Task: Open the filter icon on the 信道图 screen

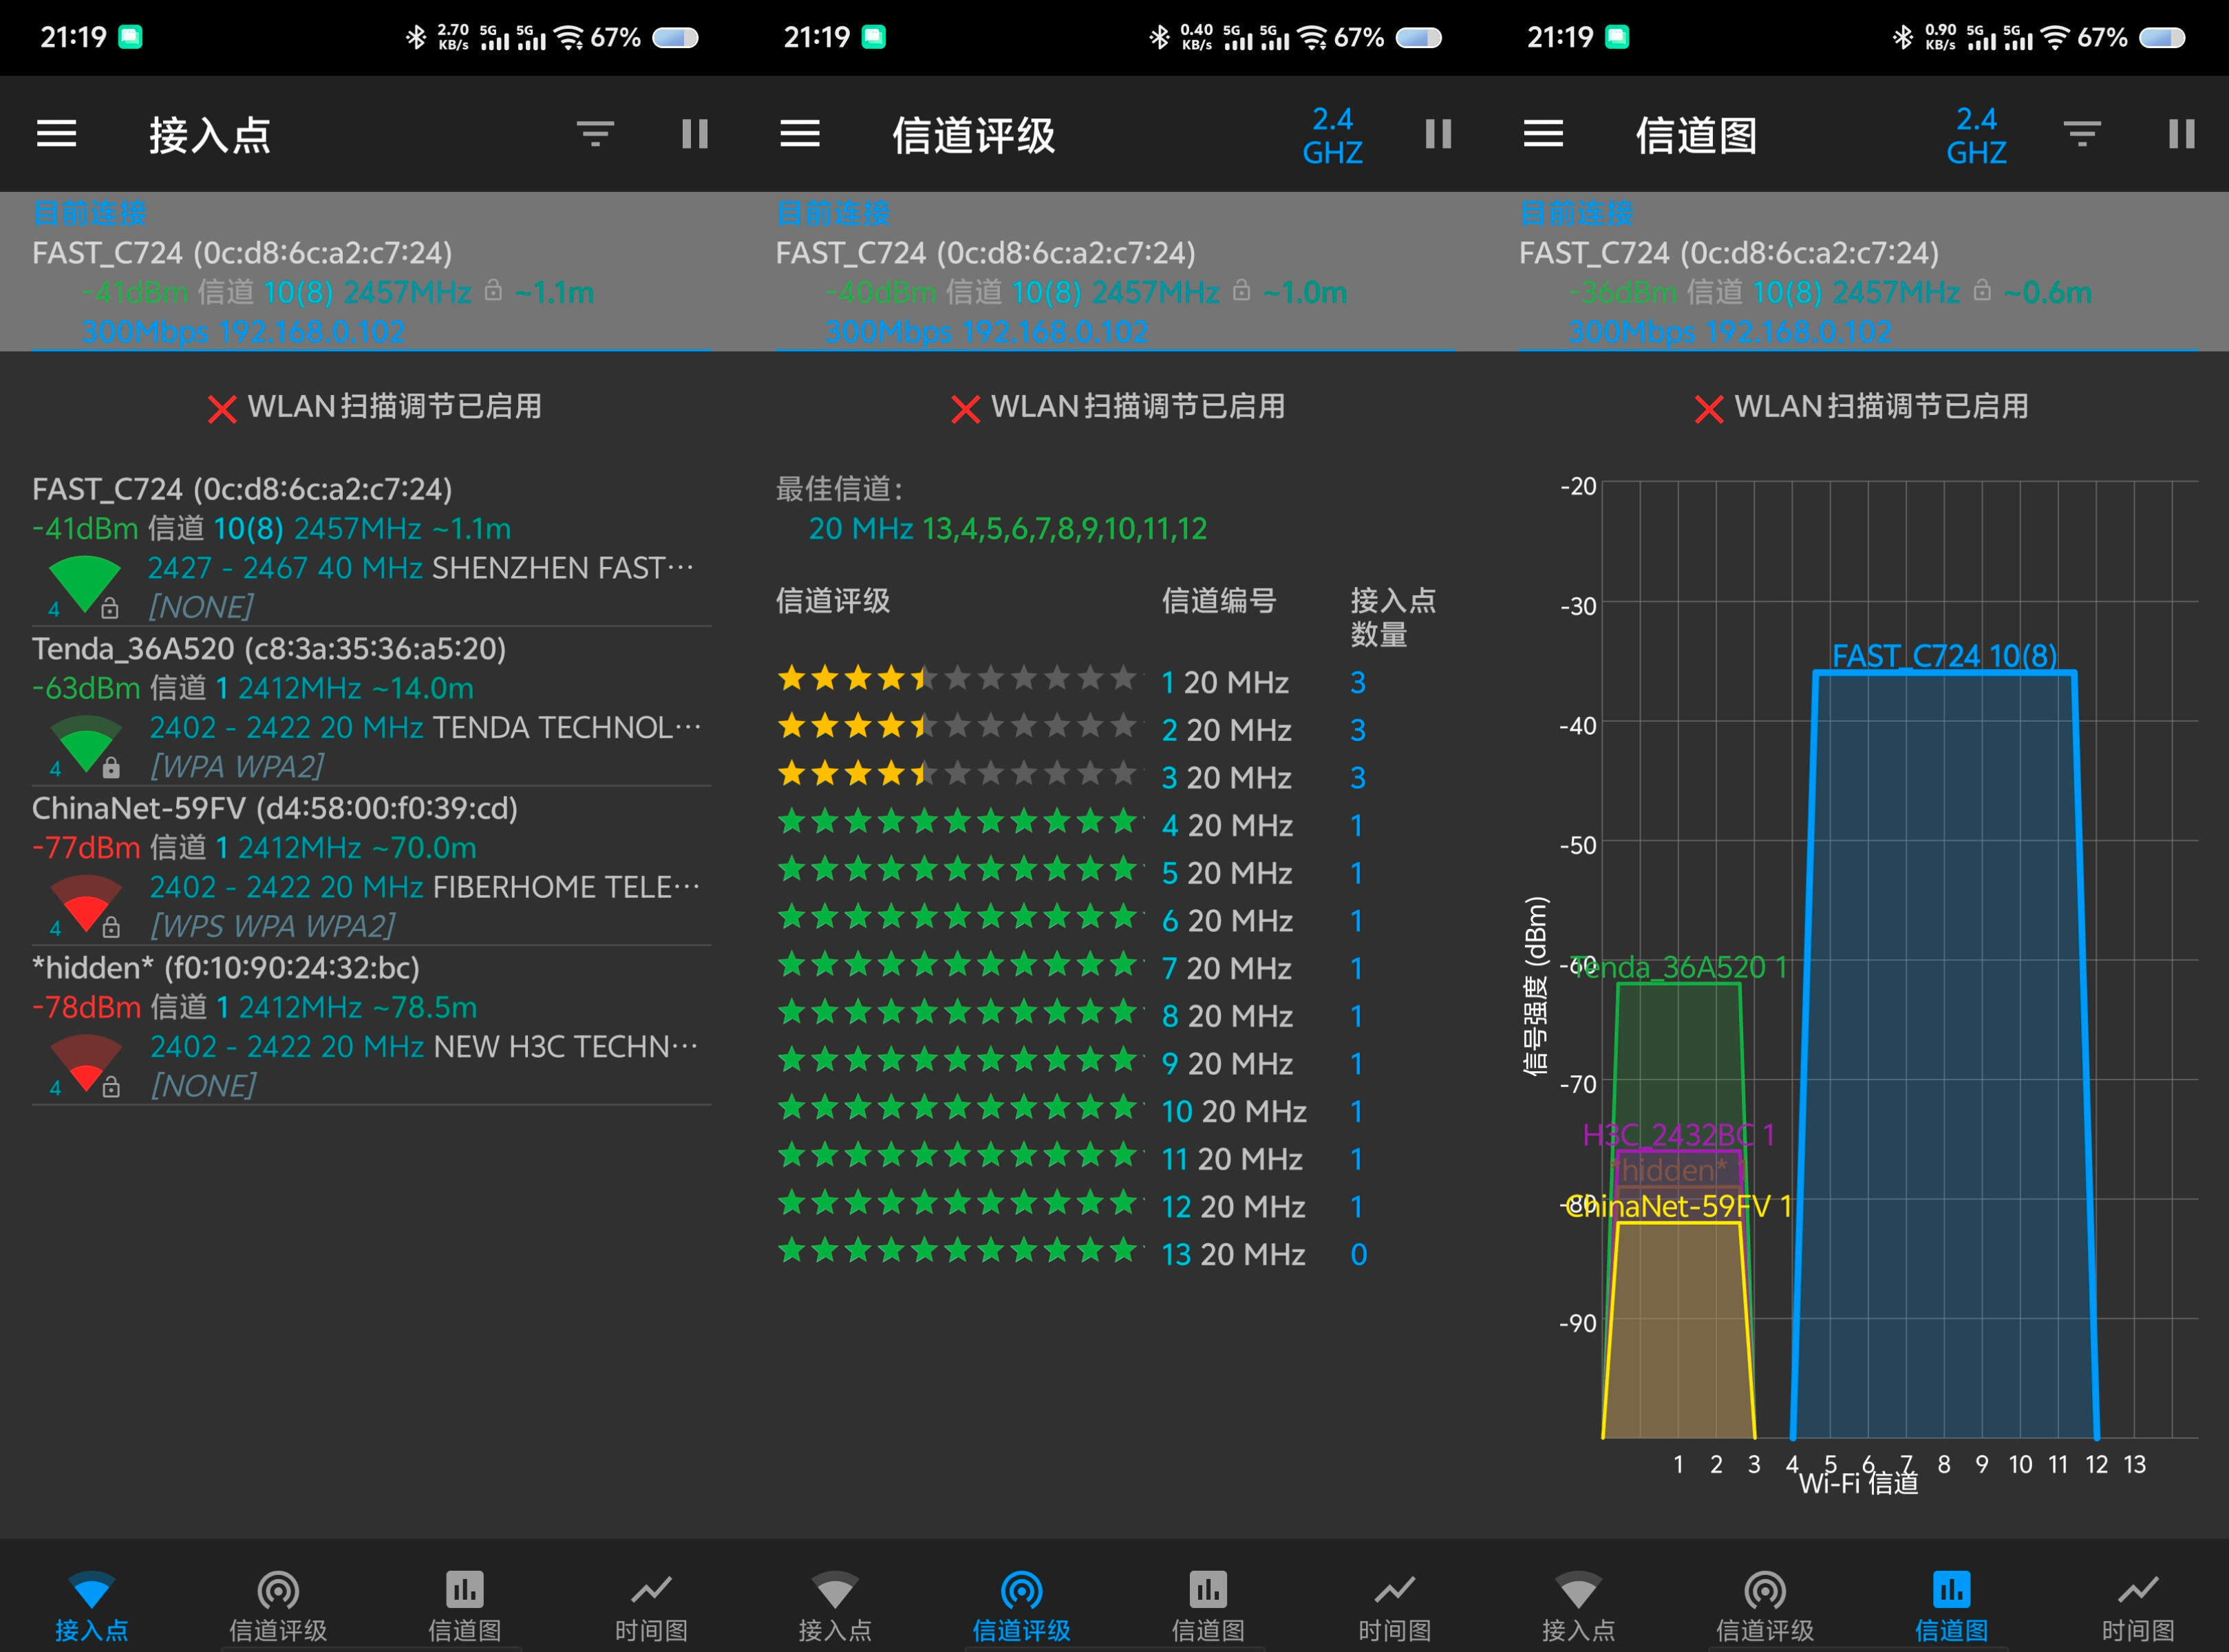Action: point(2081,134)
